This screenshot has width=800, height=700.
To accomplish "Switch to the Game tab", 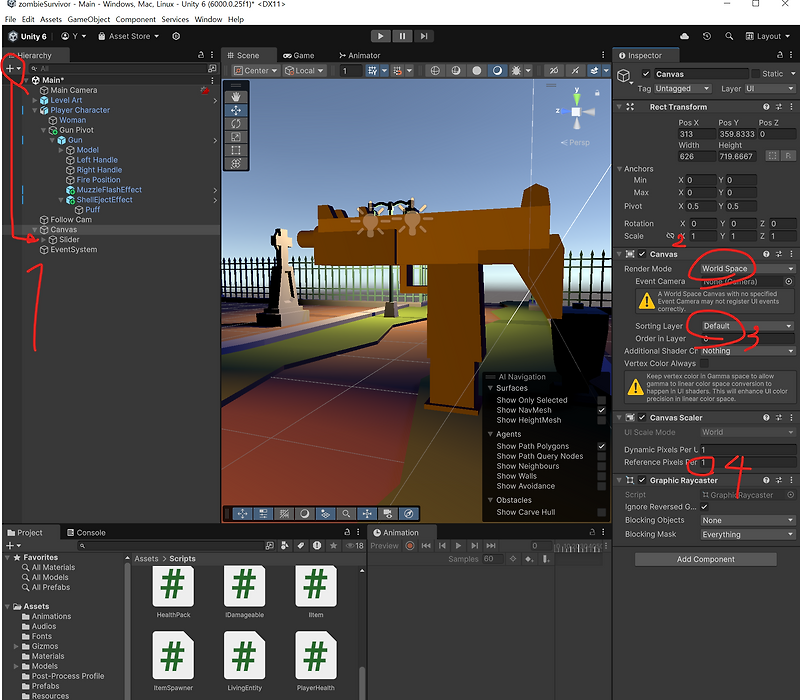I will [x=298, y=55].
